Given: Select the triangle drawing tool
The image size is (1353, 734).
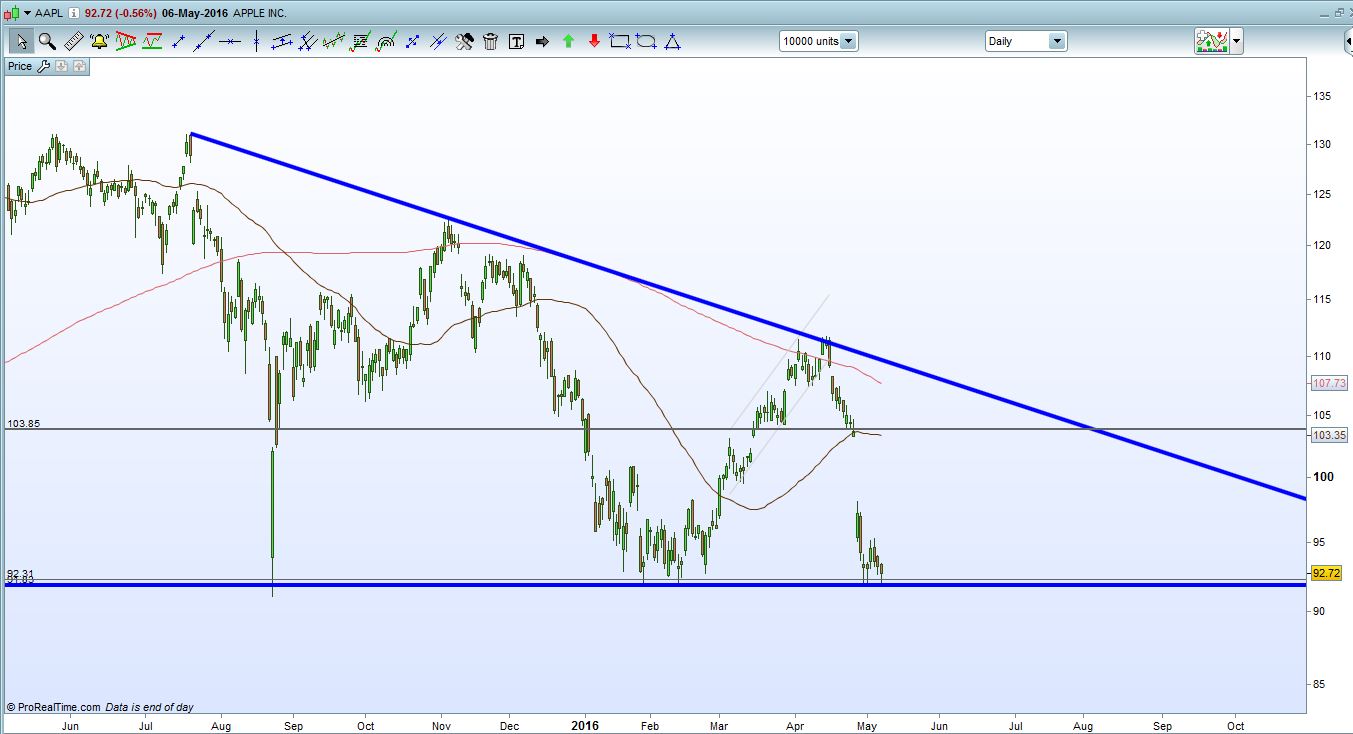Looking at the screenshot, I should (x=672, y=42).
